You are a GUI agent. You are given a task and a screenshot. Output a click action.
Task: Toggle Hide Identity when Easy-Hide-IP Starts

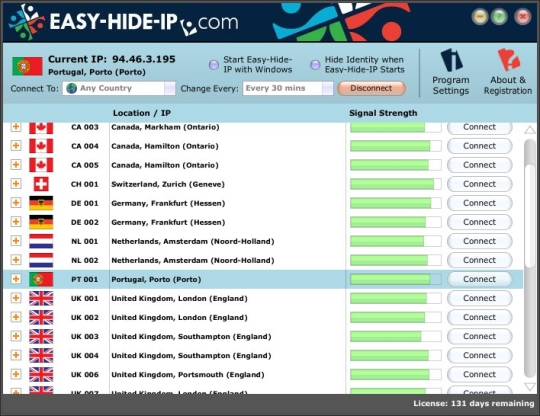coord(315,65)
